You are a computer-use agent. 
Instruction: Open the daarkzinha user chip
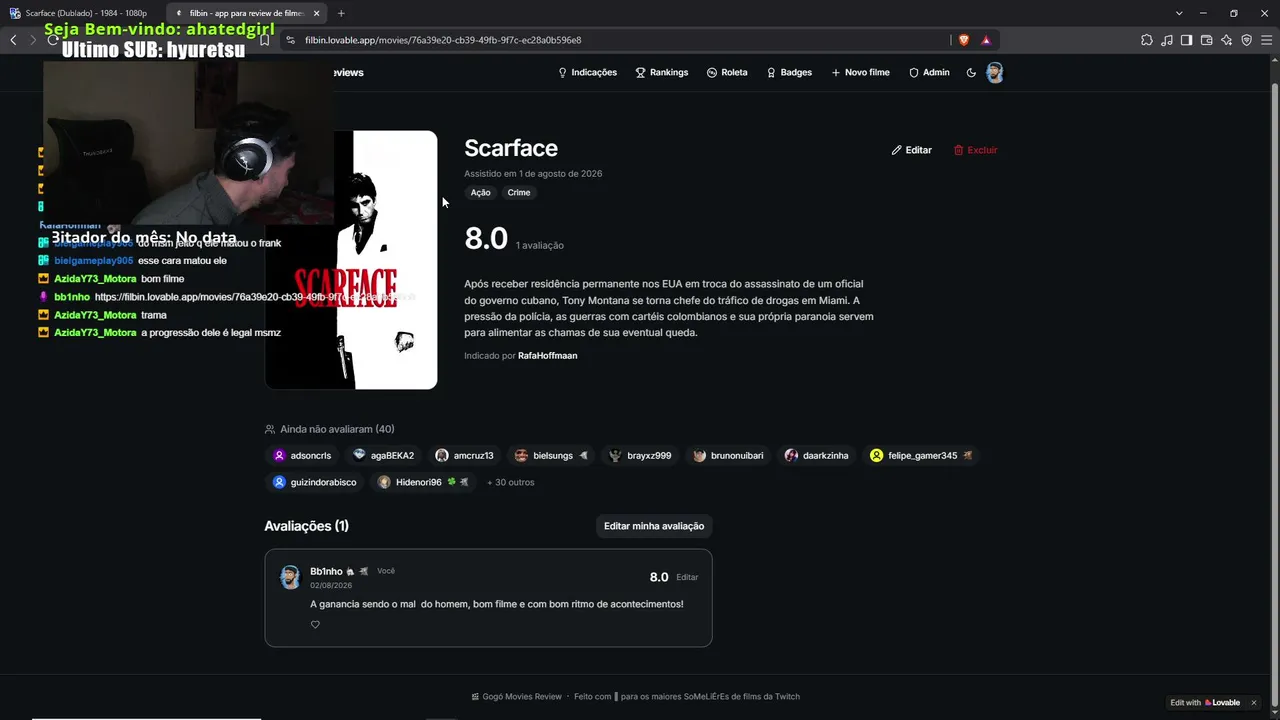(x=817, y=456)
